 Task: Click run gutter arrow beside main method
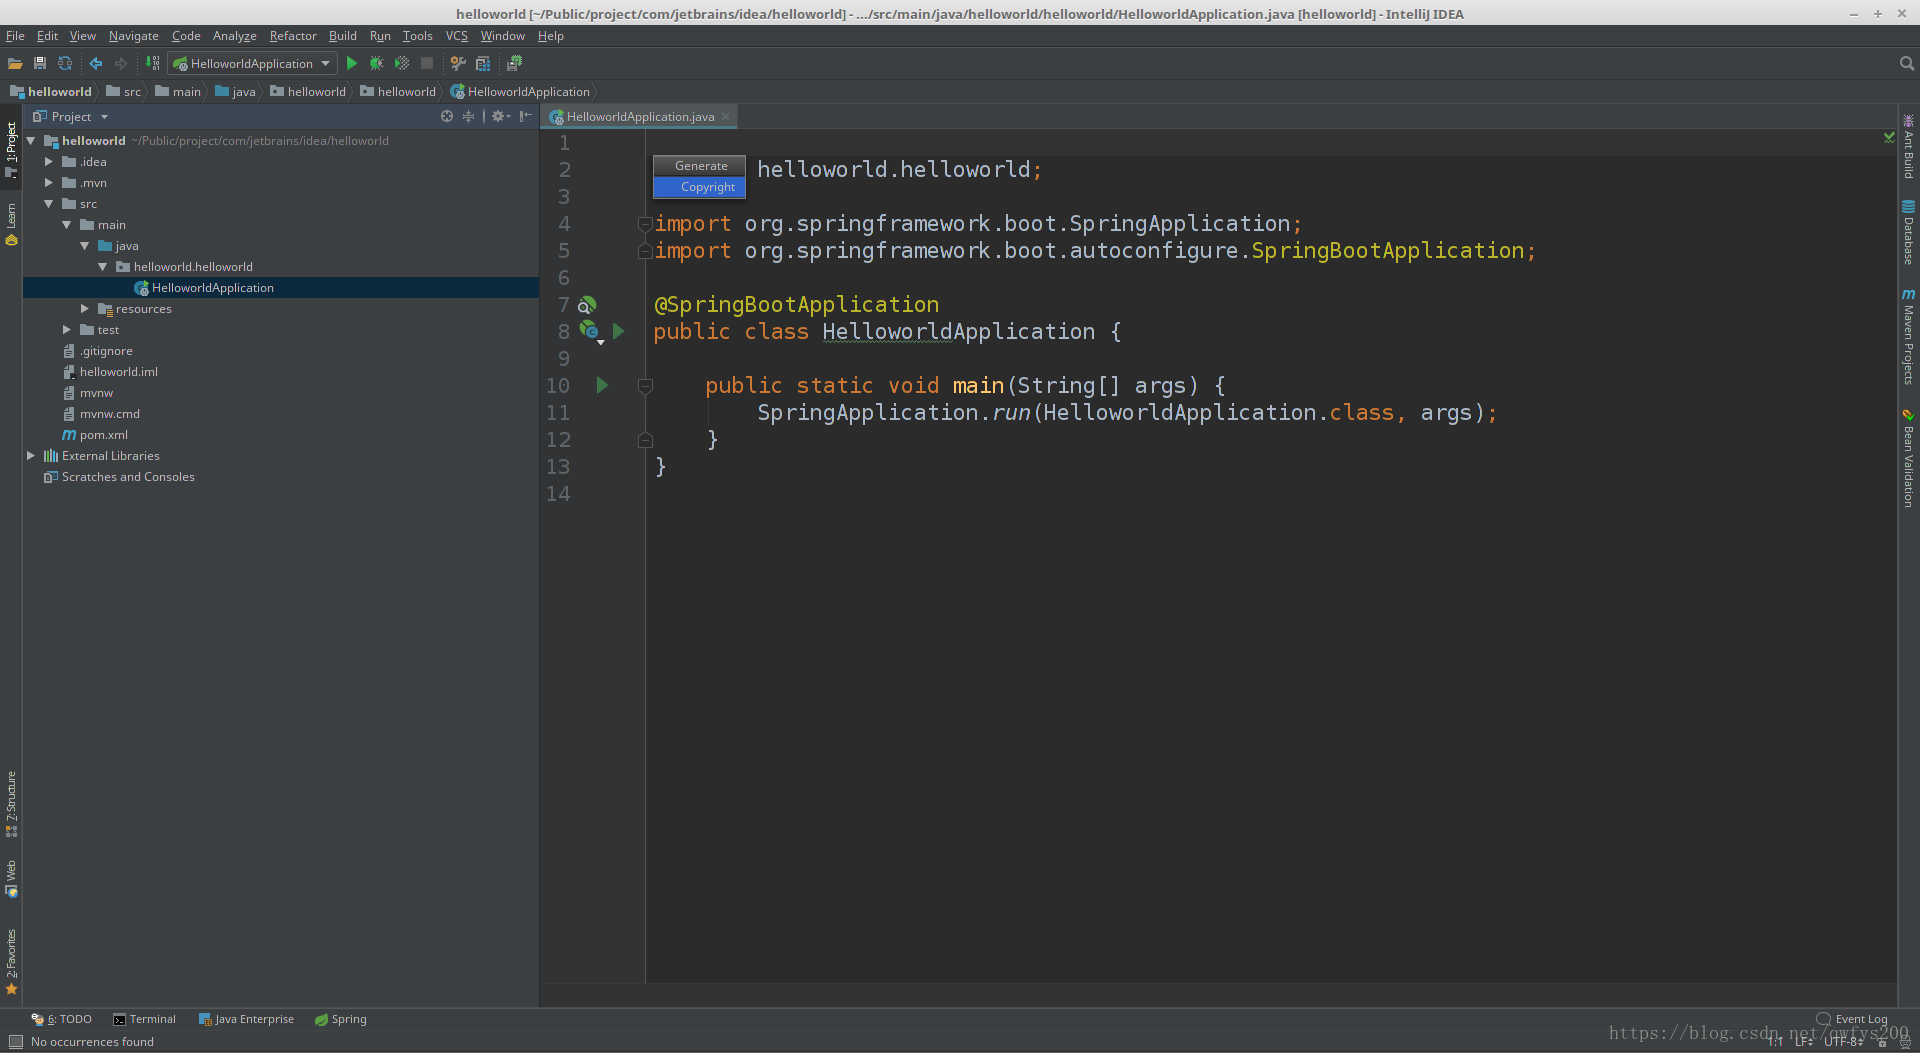tap(602, 385)
